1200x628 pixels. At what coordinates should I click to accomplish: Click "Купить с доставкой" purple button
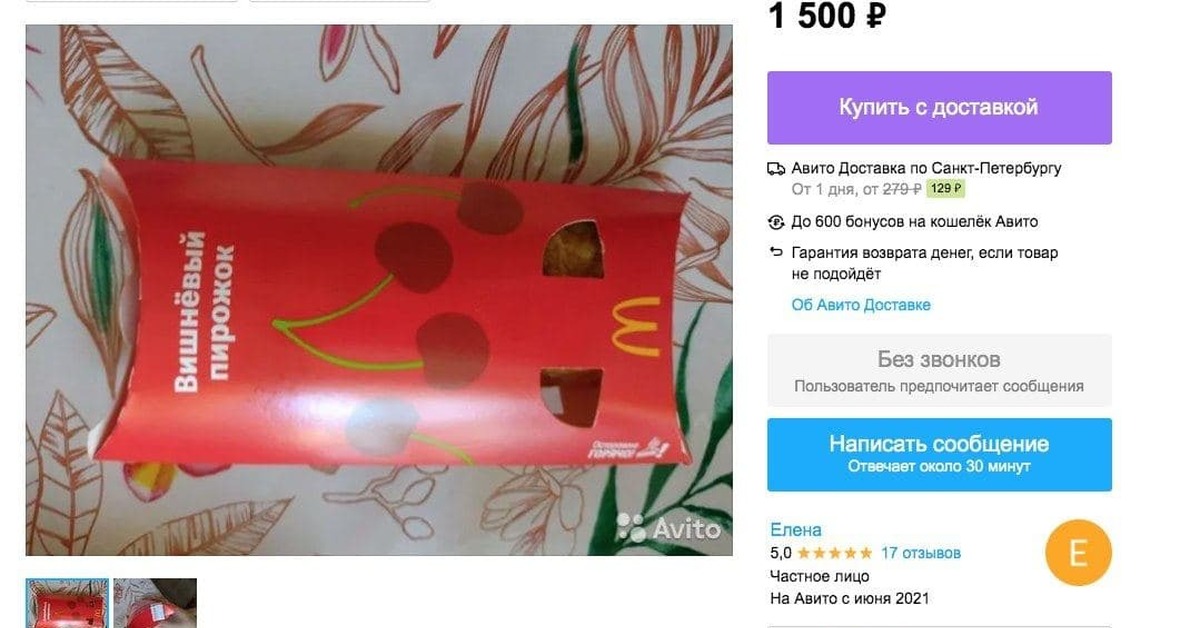pos(939,107)
